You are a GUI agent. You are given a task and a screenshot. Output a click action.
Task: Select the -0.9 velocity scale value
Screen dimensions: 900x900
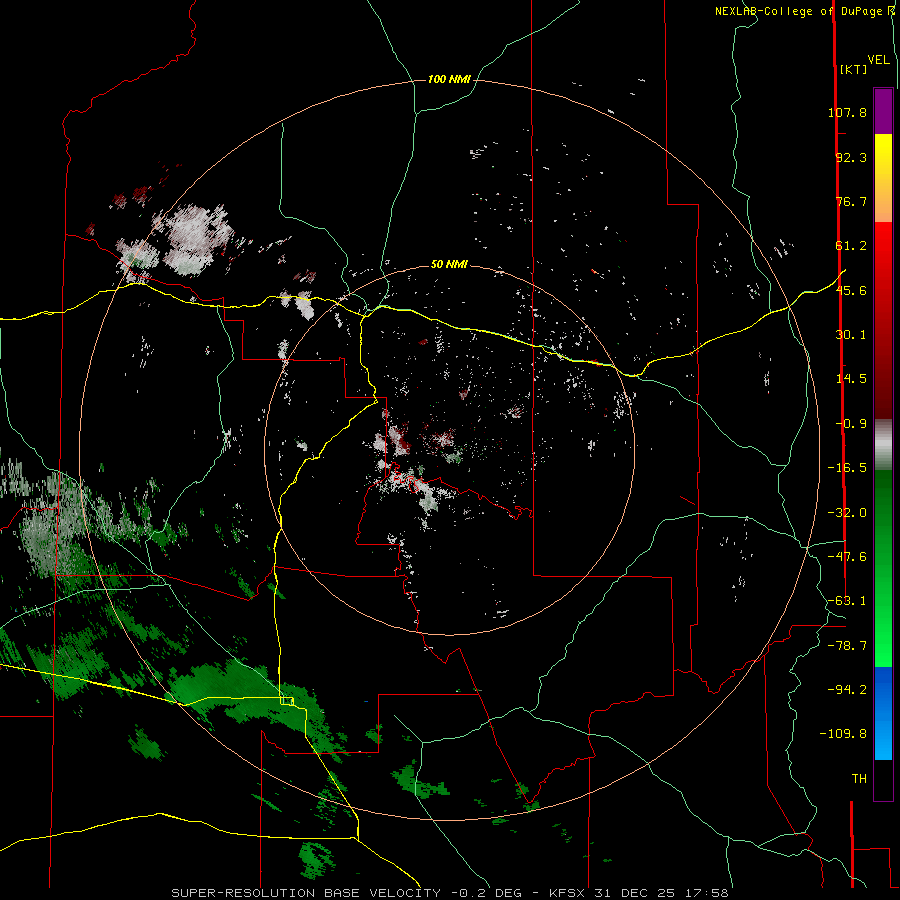pos(851,424)
